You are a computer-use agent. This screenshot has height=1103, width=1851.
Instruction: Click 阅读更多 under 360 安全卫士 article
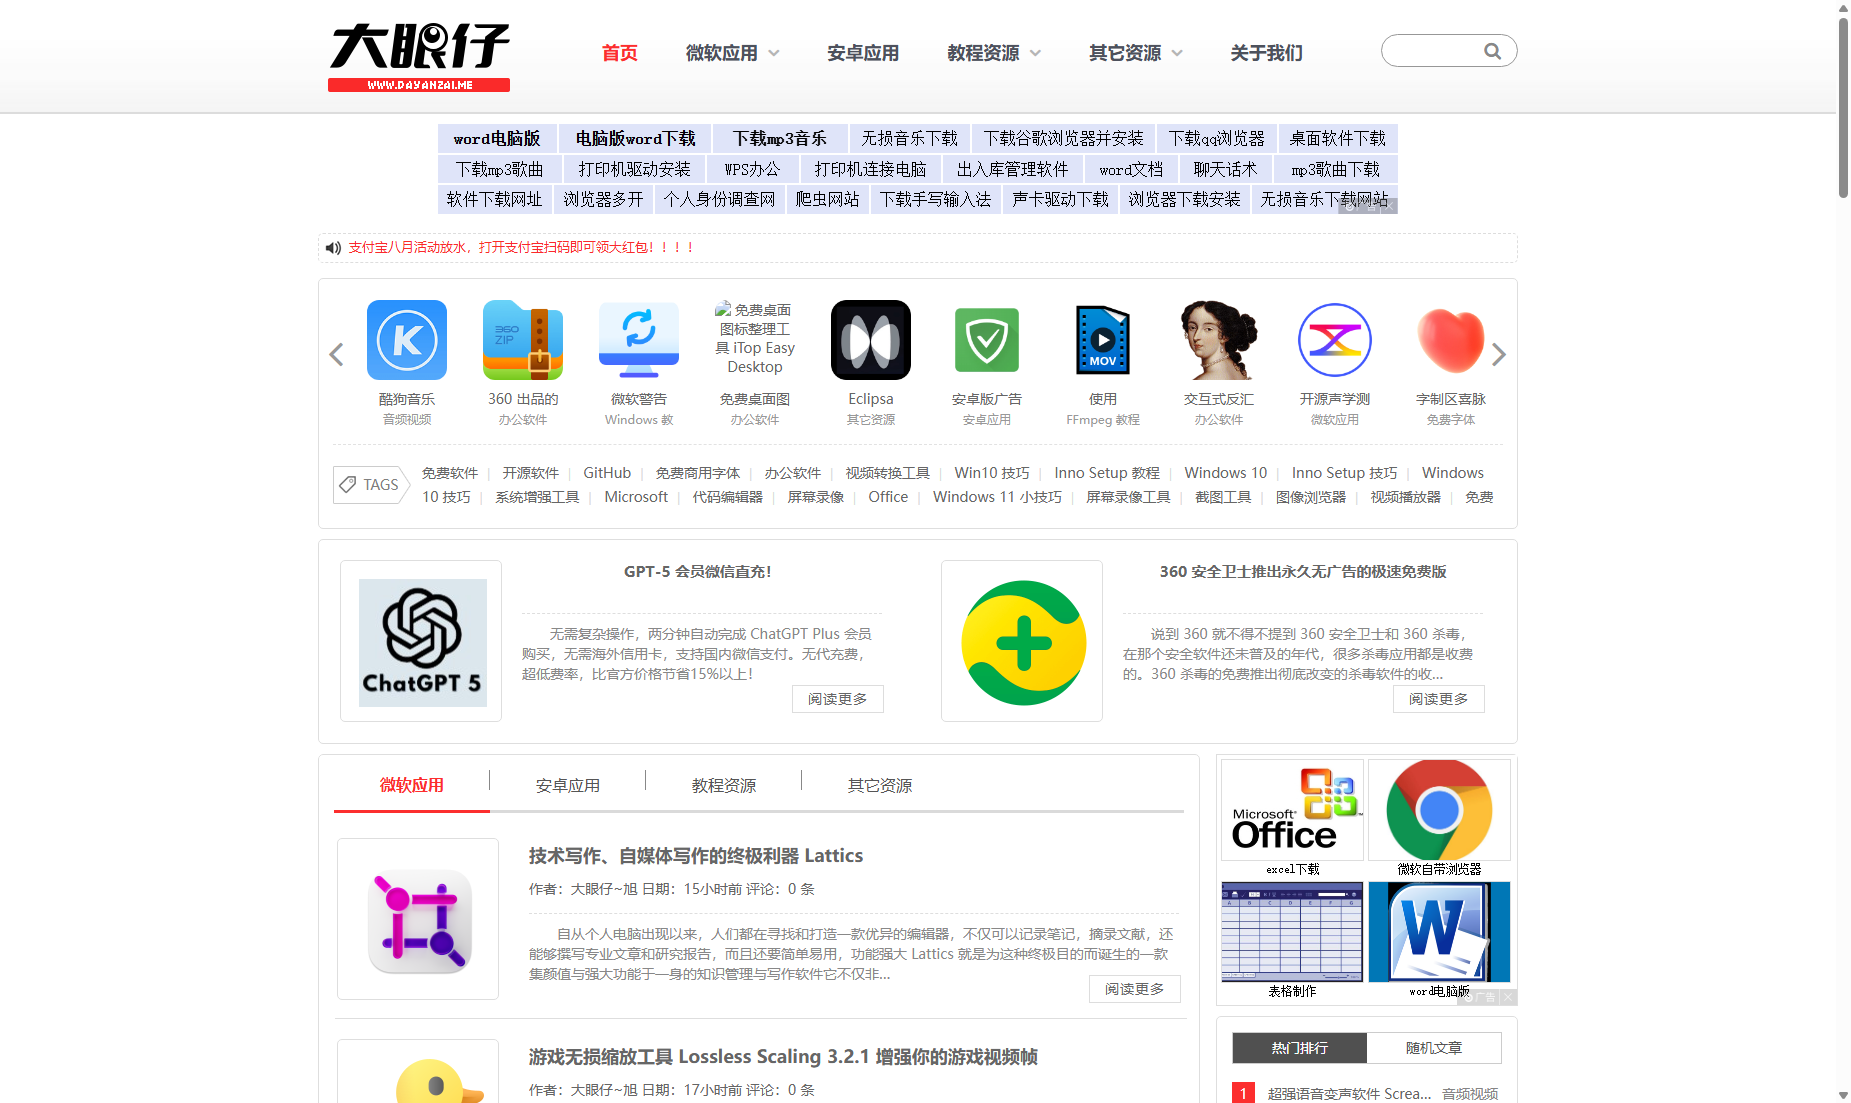tap(1439, 699)
